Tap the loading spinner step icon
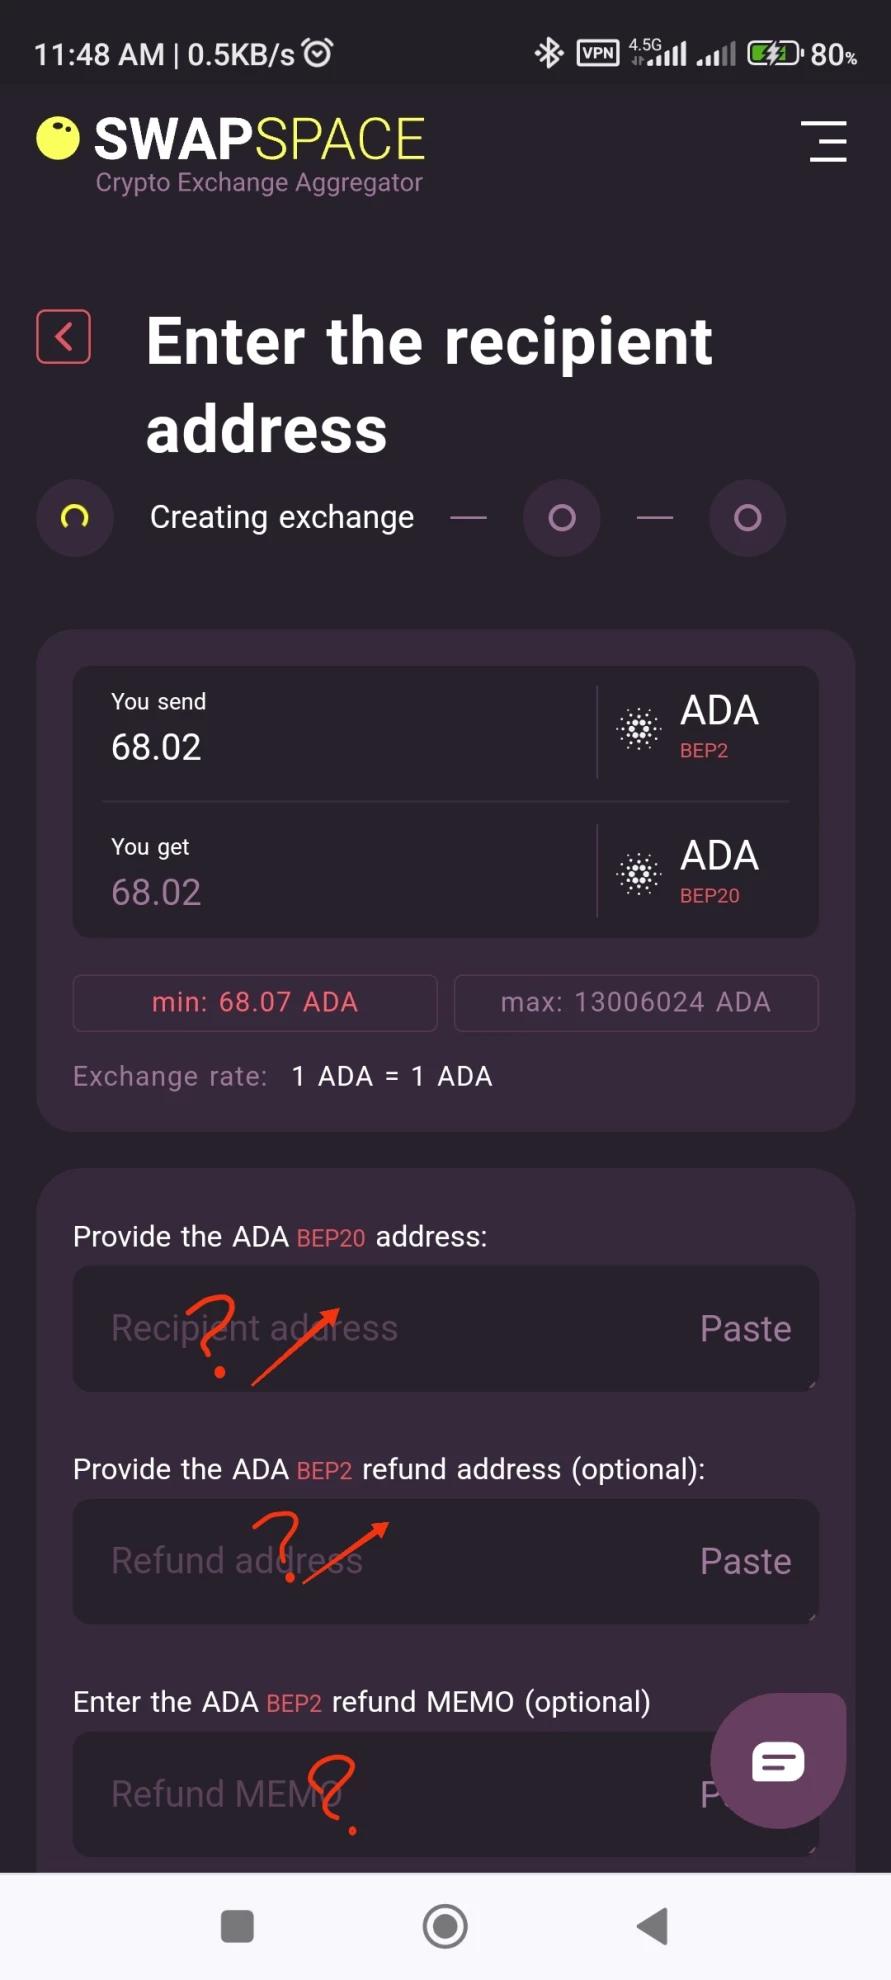Viewport: 891px width, 1980px height. click(x=75, y=517)
